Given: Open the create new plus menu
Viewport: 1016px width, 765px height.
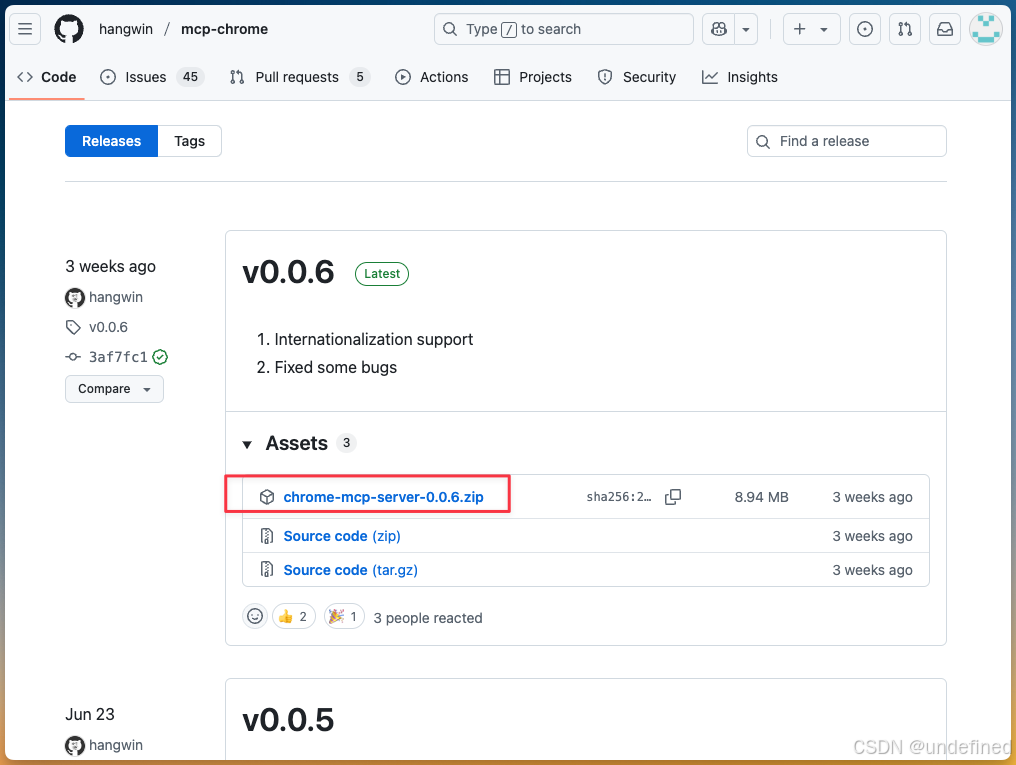Looking at the screenshot, I should coord(811,29).
